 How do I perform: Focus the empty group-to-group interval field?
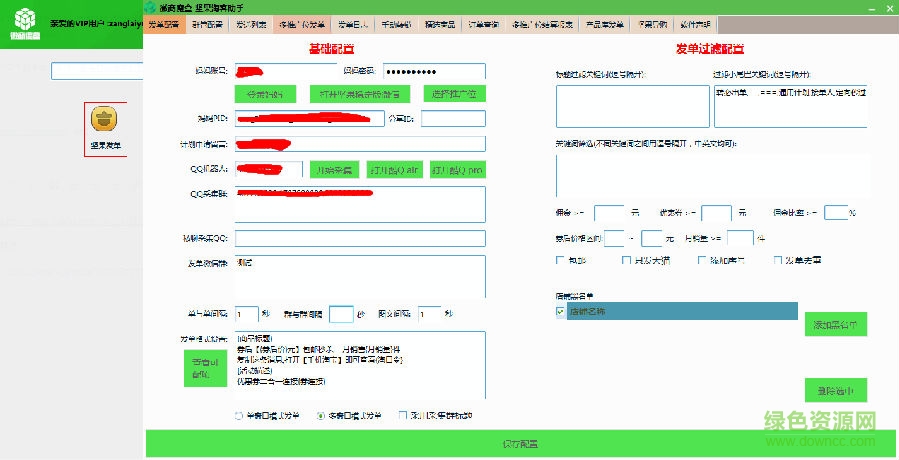pos(341,314)
